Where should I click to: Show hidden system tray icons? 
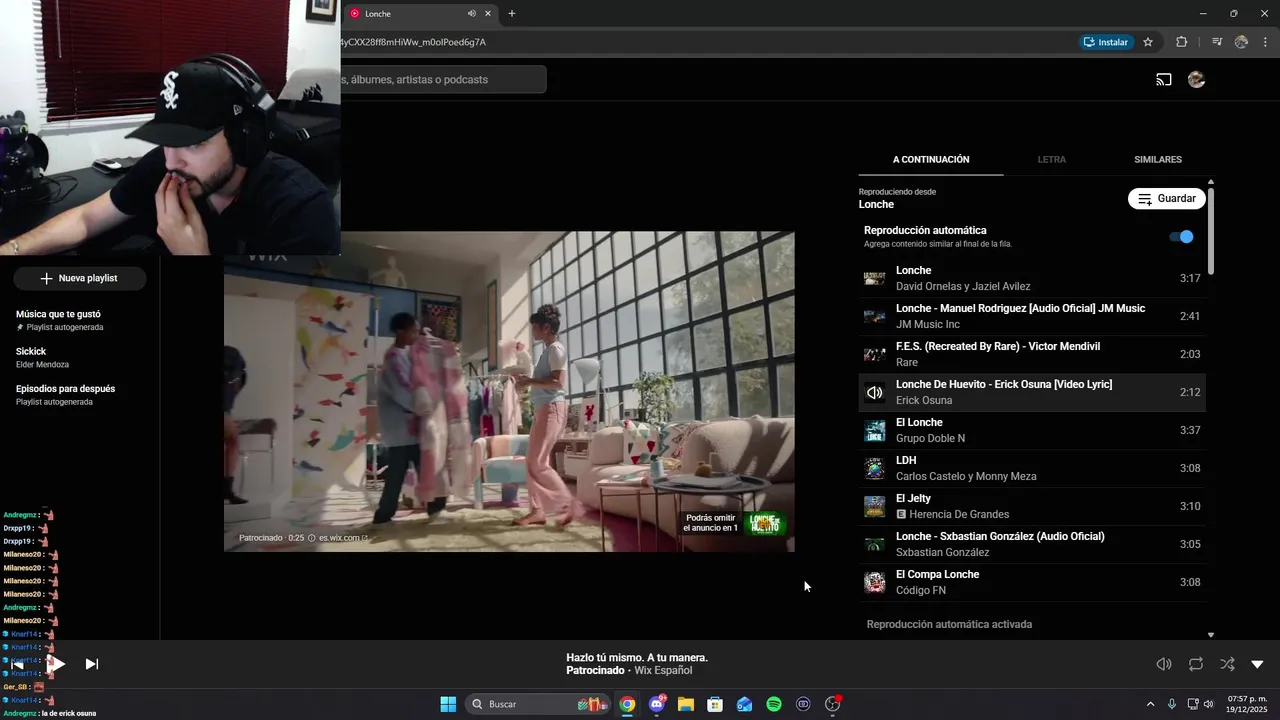click(1150, 704)
